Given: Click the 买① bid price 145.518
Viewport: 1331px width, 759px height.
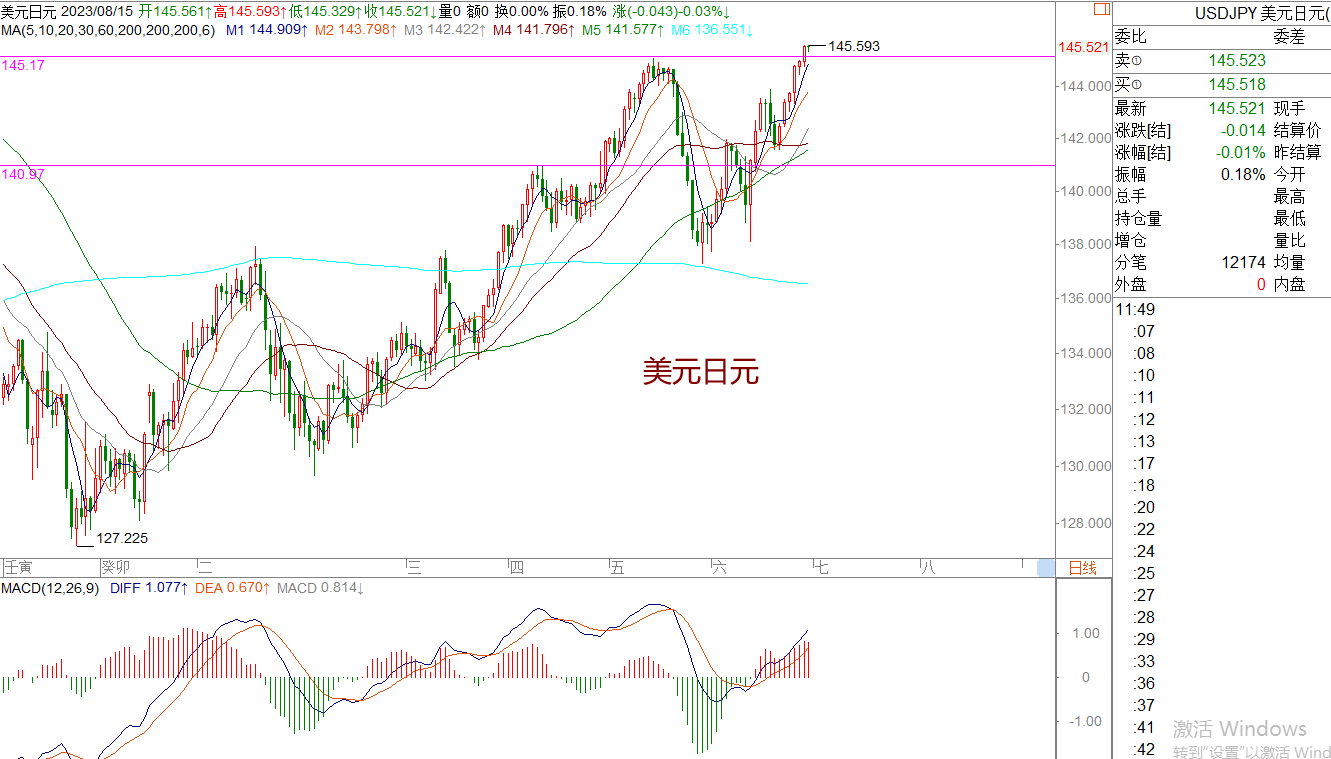Looking at the screenshot, I should click(x=1237, y=85).
